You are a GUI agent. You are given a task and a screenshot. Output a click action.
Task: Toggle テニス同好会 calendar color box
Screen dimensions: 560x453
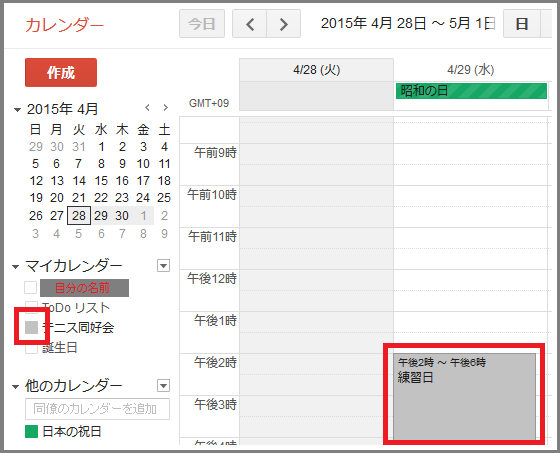point(31,327)
